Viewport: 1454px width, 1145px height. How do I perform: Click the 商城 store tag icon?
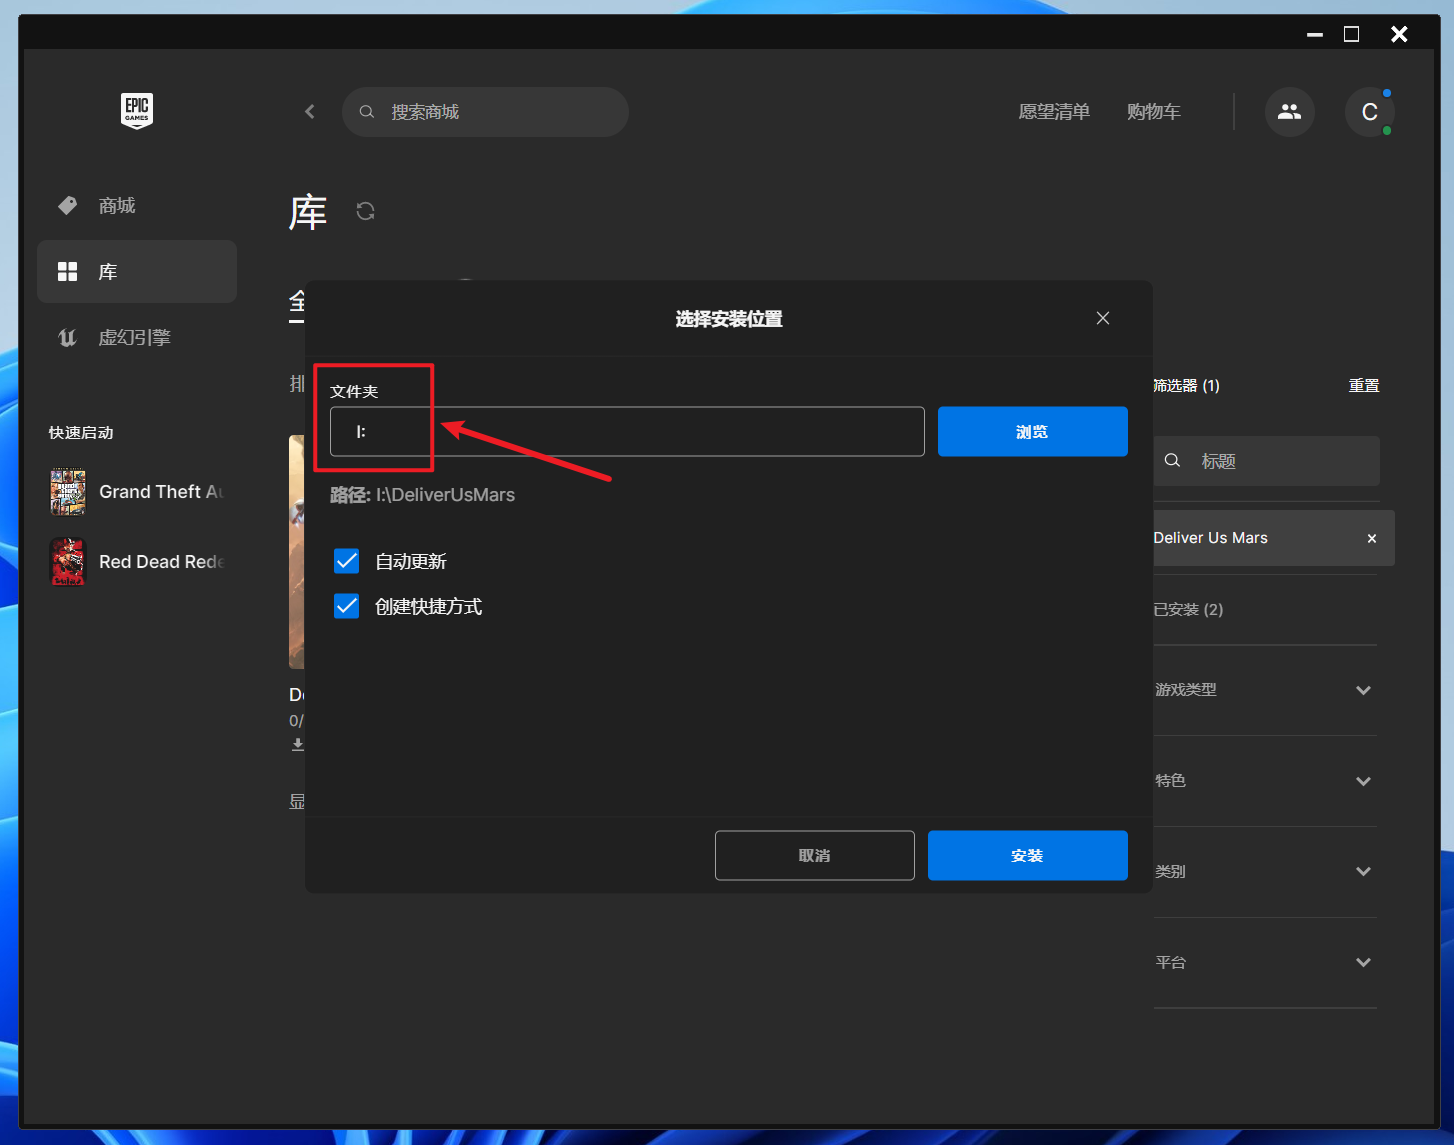68,206
